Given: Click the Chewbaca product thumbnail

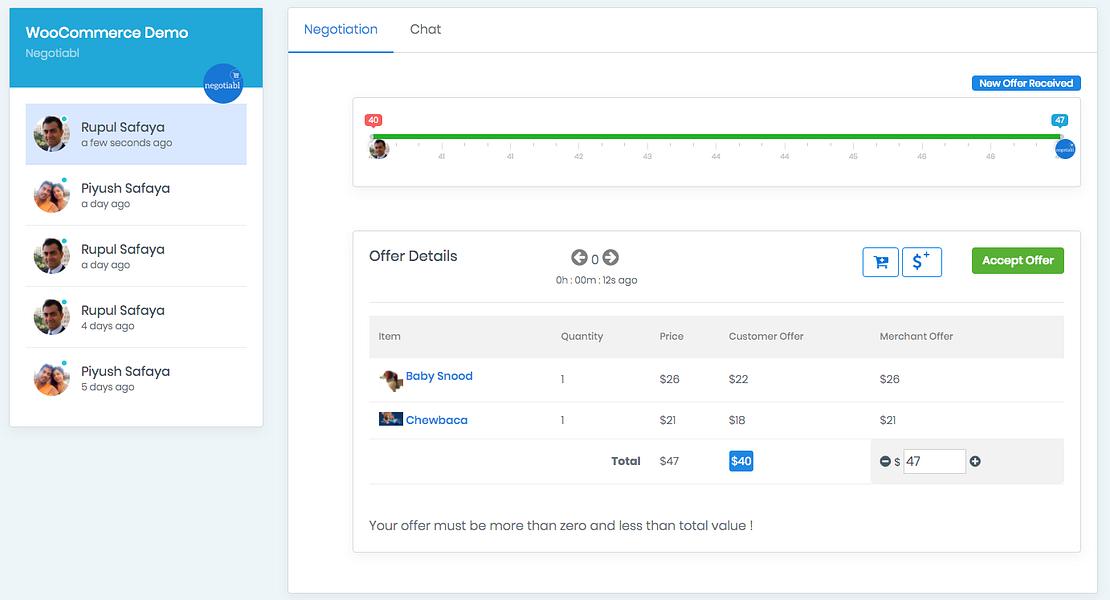Looking at the screenshot, I should pyautogui.click(x=391, y=419).
